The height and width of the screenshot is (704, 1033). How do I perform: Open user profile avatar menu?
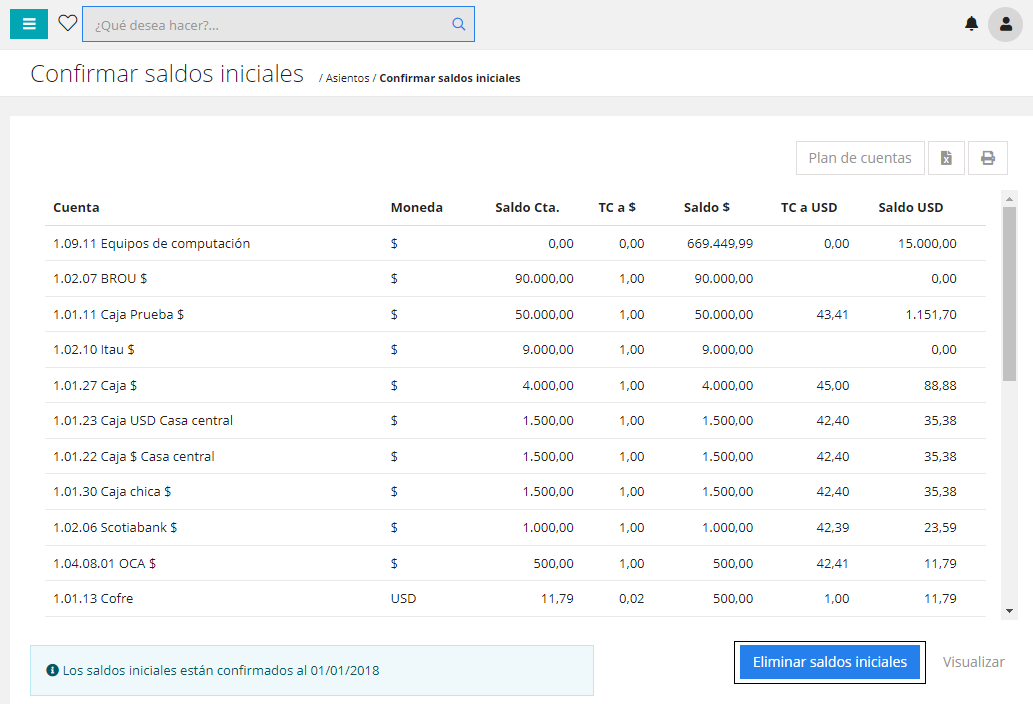pos(1005,24)
